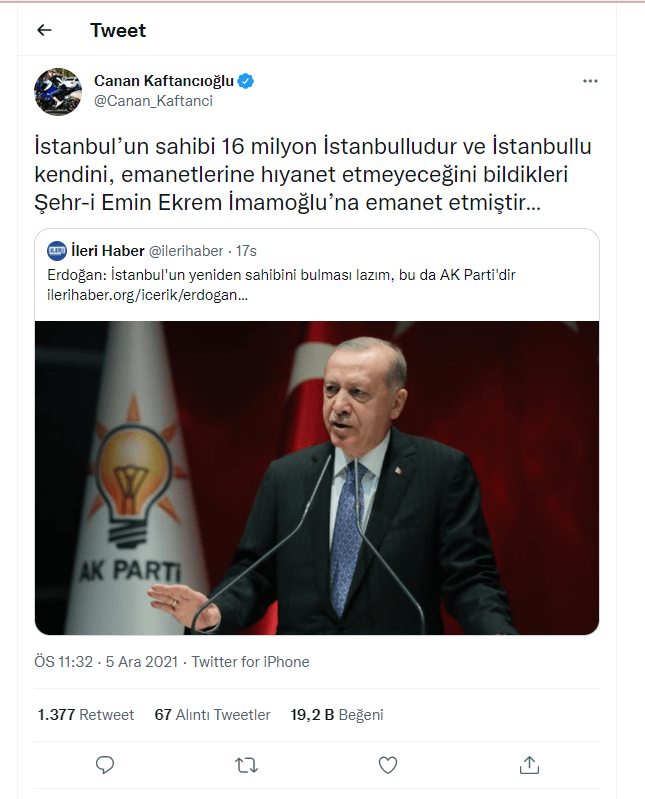Open Canan Kaftancıoğlu's profile picture
The image size is (645, 799).
(58, 92)
